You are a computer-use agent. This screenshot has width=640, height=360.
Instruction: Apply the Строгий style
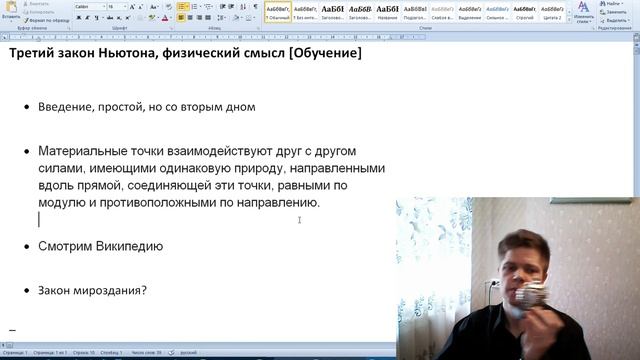pos(524,12)
